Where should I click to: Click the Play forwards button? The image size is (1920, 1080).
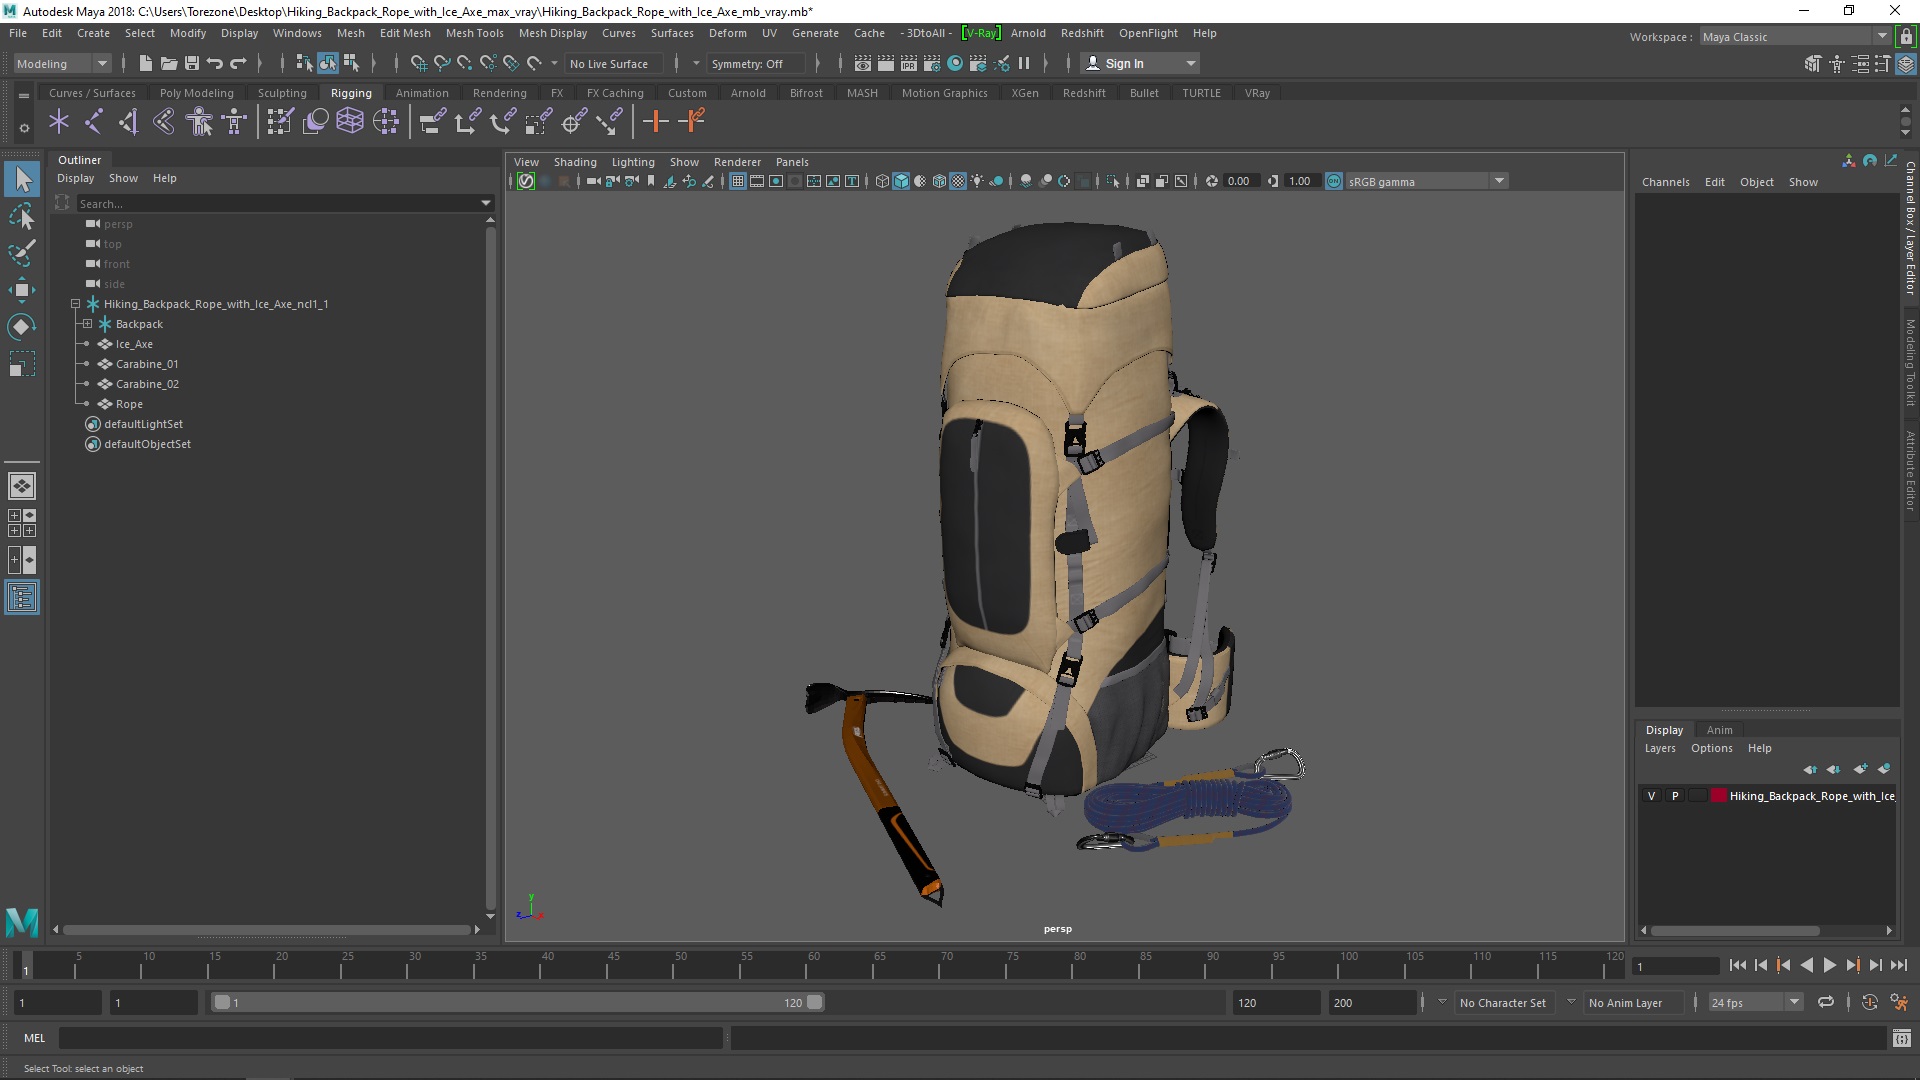[1829, 965]
